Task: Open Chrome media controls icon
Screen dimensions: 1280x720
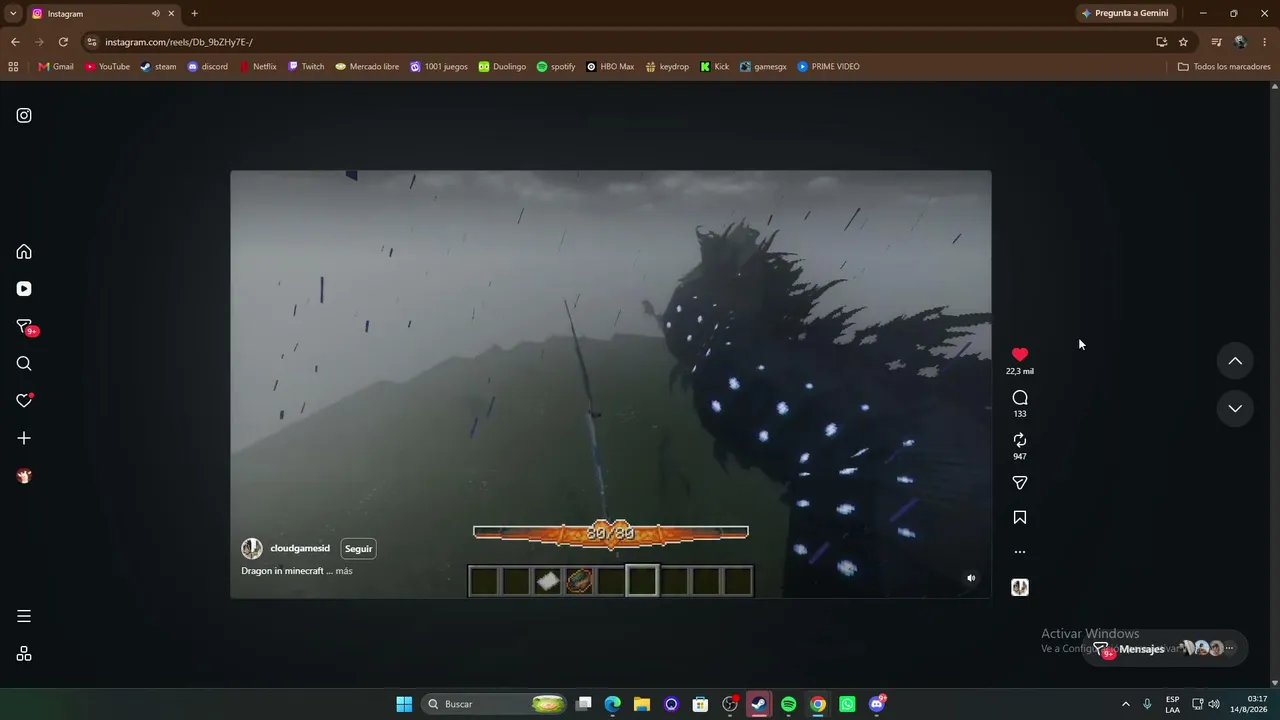Action: click(1216, 42)
